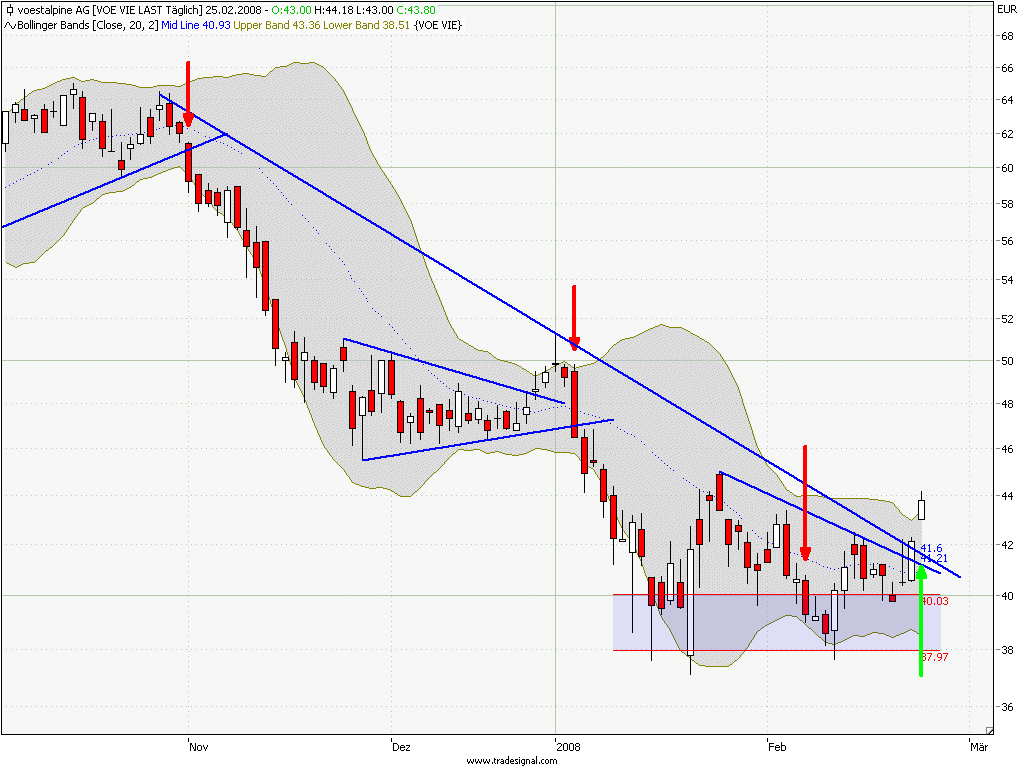
Task: Open the www.tradesignal.com link
Action: pos(511,761)
